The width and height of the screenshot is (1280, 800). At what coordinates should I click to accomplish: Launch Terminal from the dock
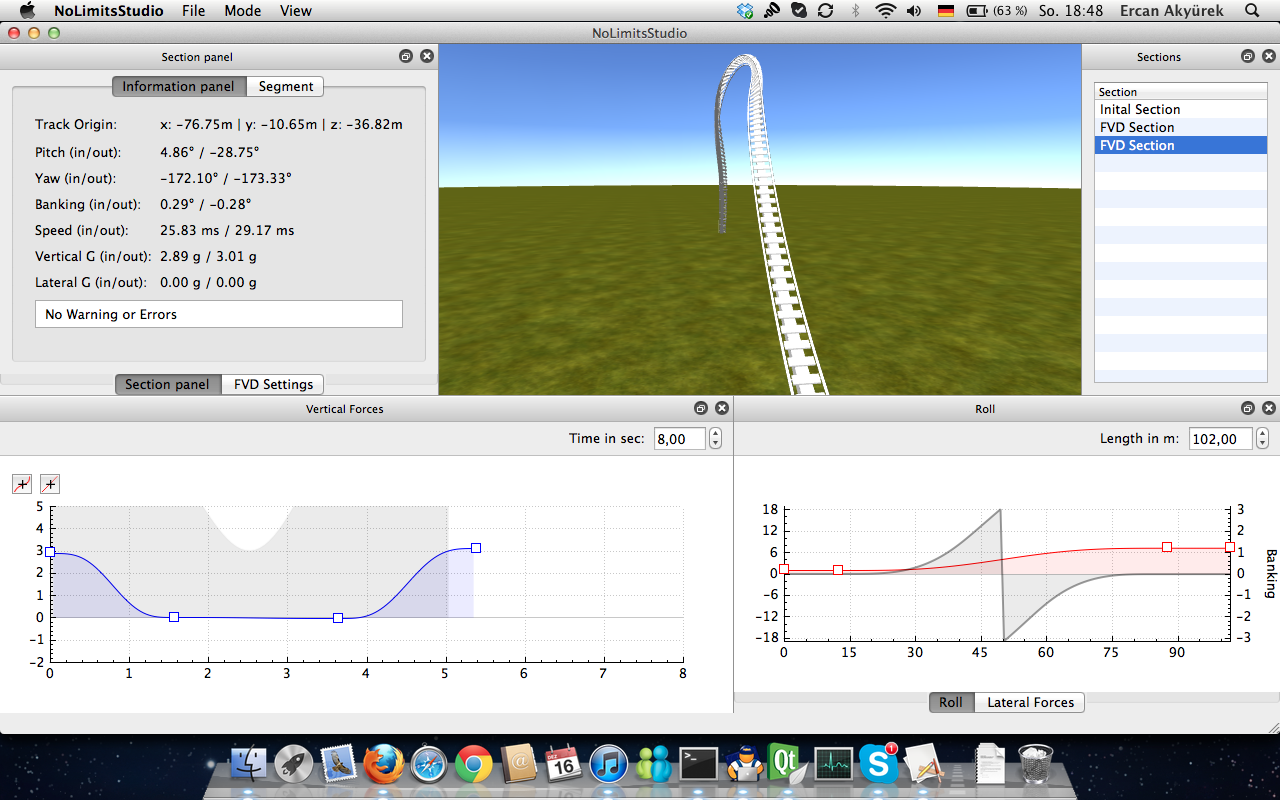(x=698, y=765)
